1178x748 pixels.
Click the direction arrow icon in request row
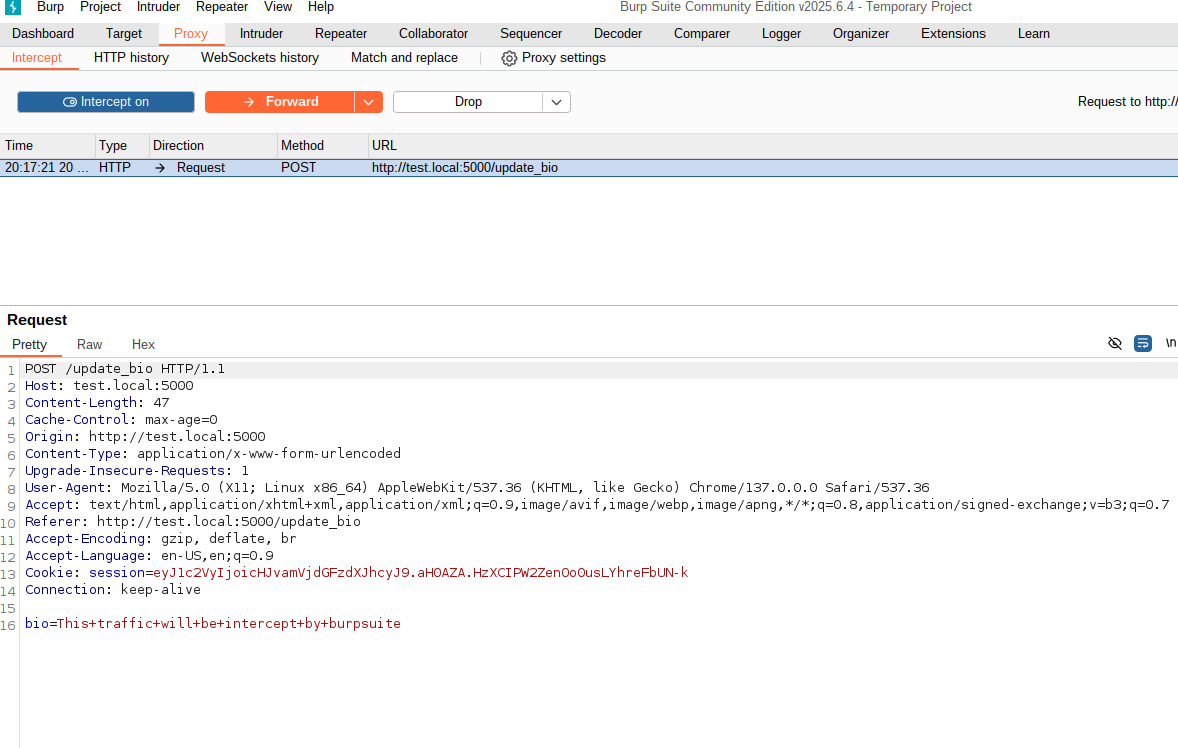tap(160, 168)
